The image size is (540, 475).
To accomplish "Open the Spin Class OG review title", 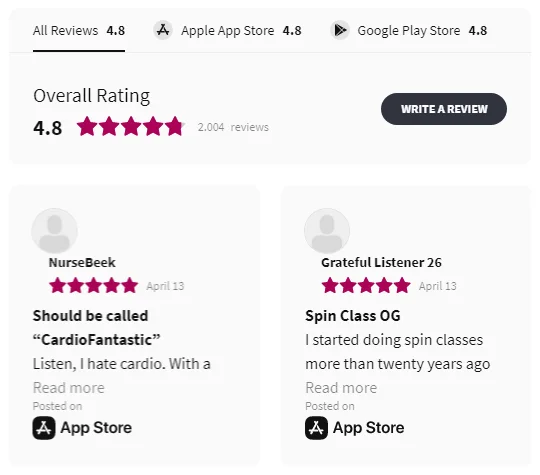I will point(353,316).
